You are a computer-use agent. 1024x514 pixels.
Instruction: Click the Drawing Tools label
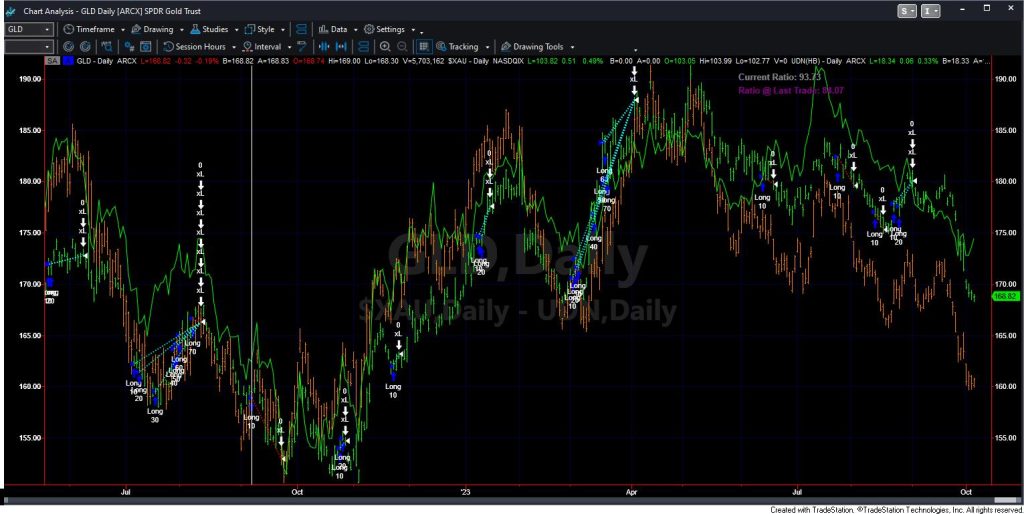(x=538, y=47)
